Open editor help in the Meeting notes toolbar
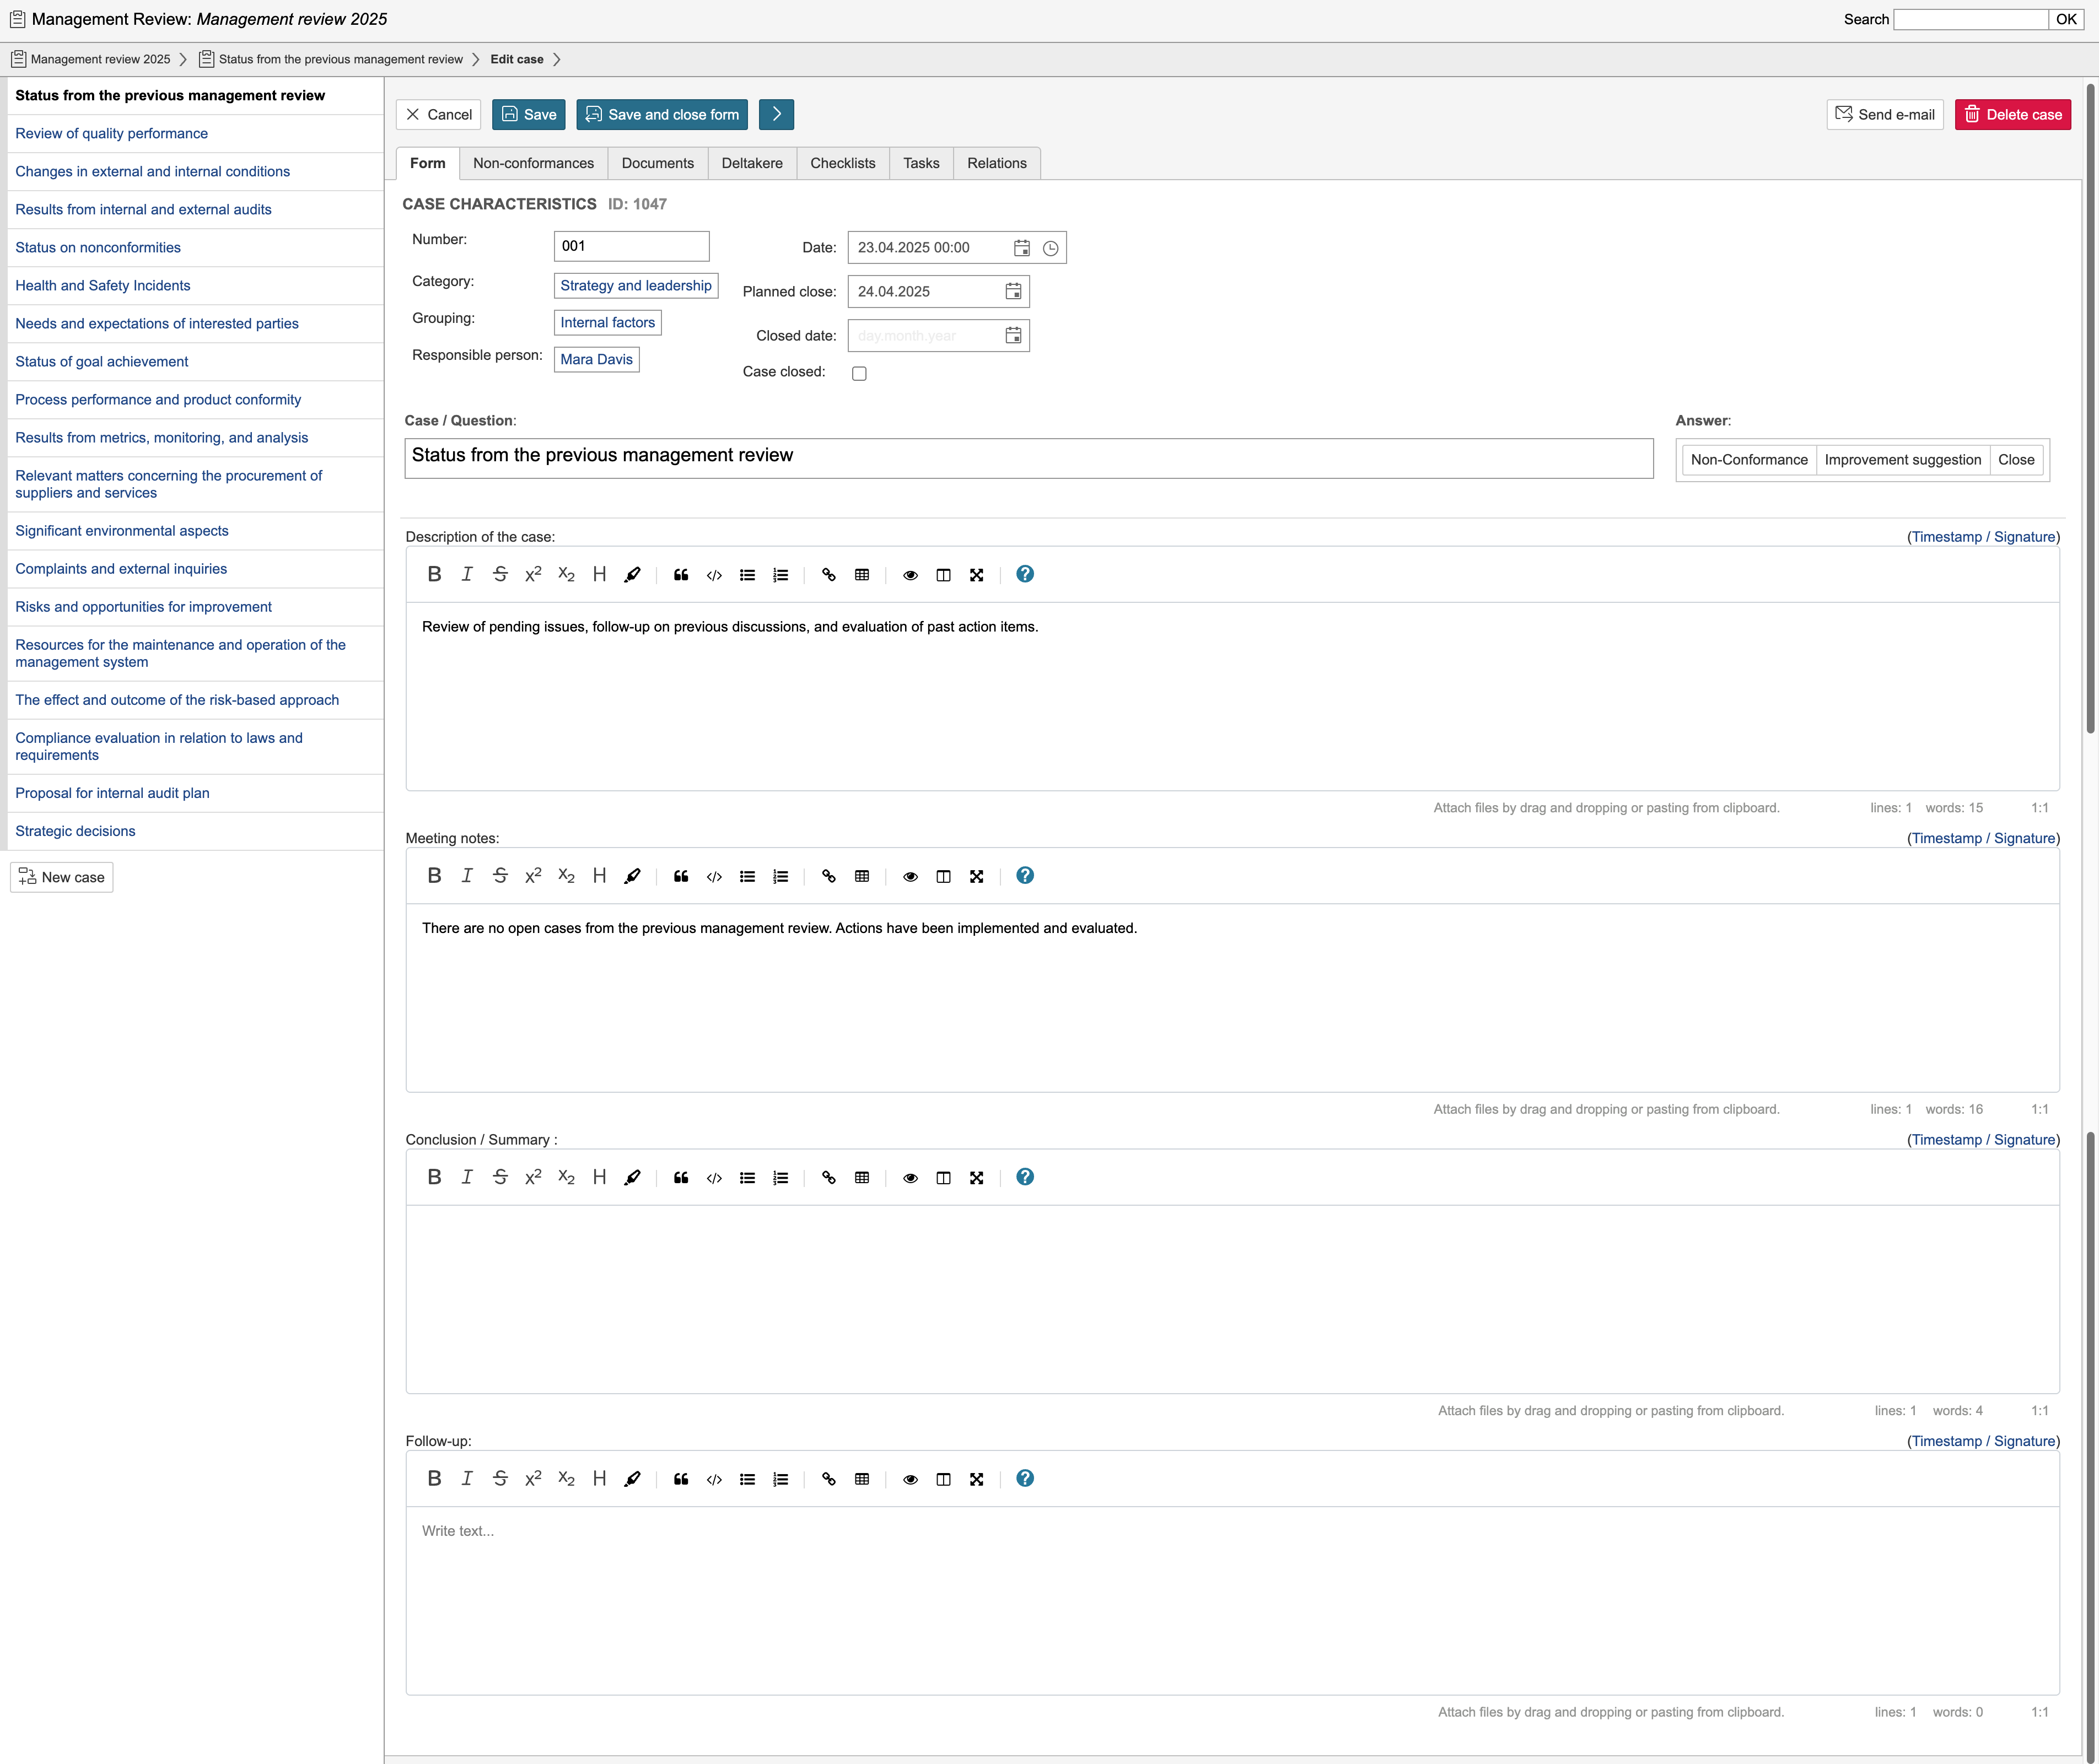This screenshot has height=1764, width=2099. click(1025, 875)
